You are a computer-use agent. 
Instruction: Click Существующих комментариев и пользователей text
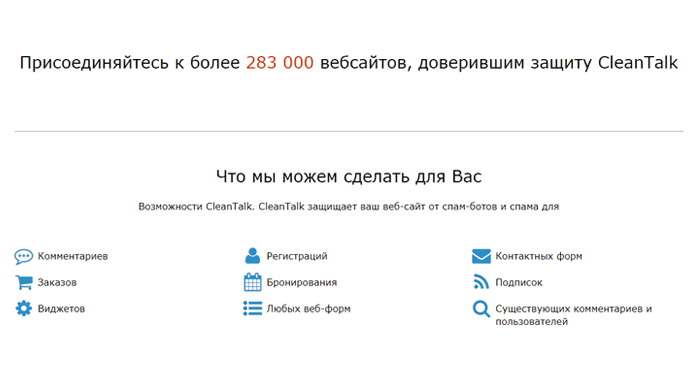(x=573, y=315)
